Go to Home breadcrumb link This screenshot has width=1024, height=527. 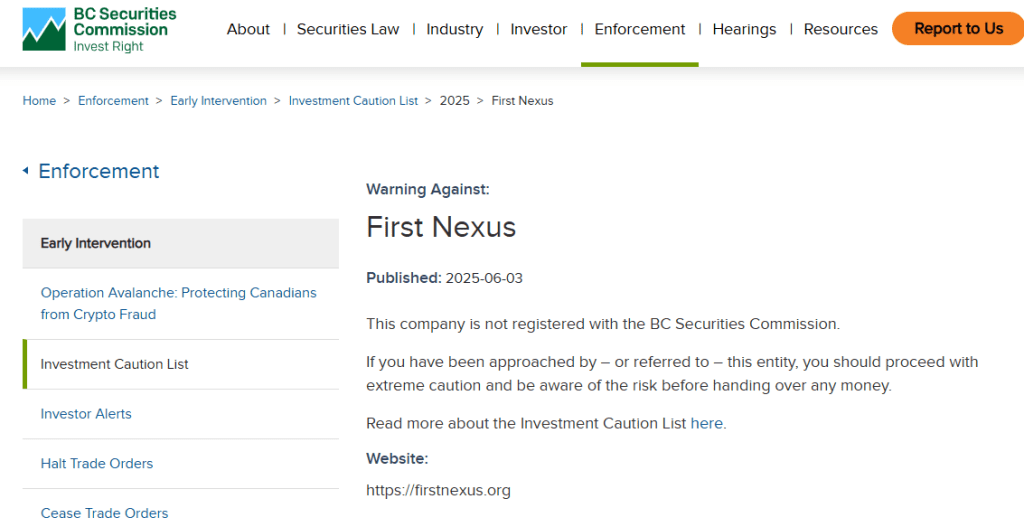tap(39, 101)
